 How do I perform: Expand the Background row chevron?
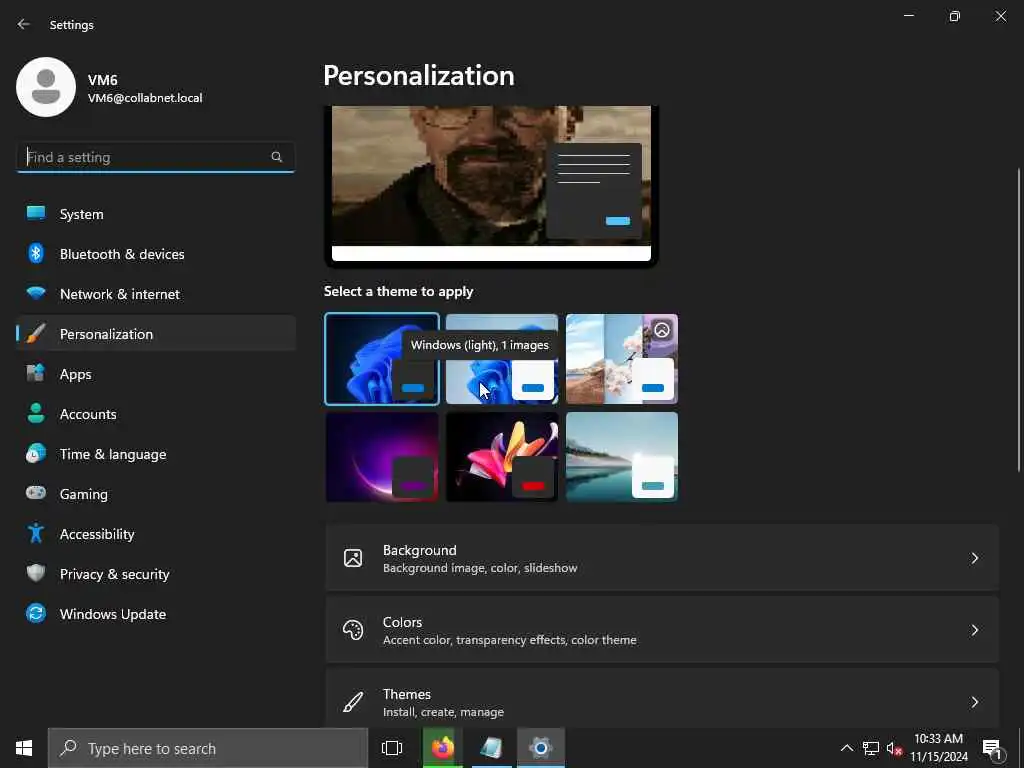click(x=974, y=558)
